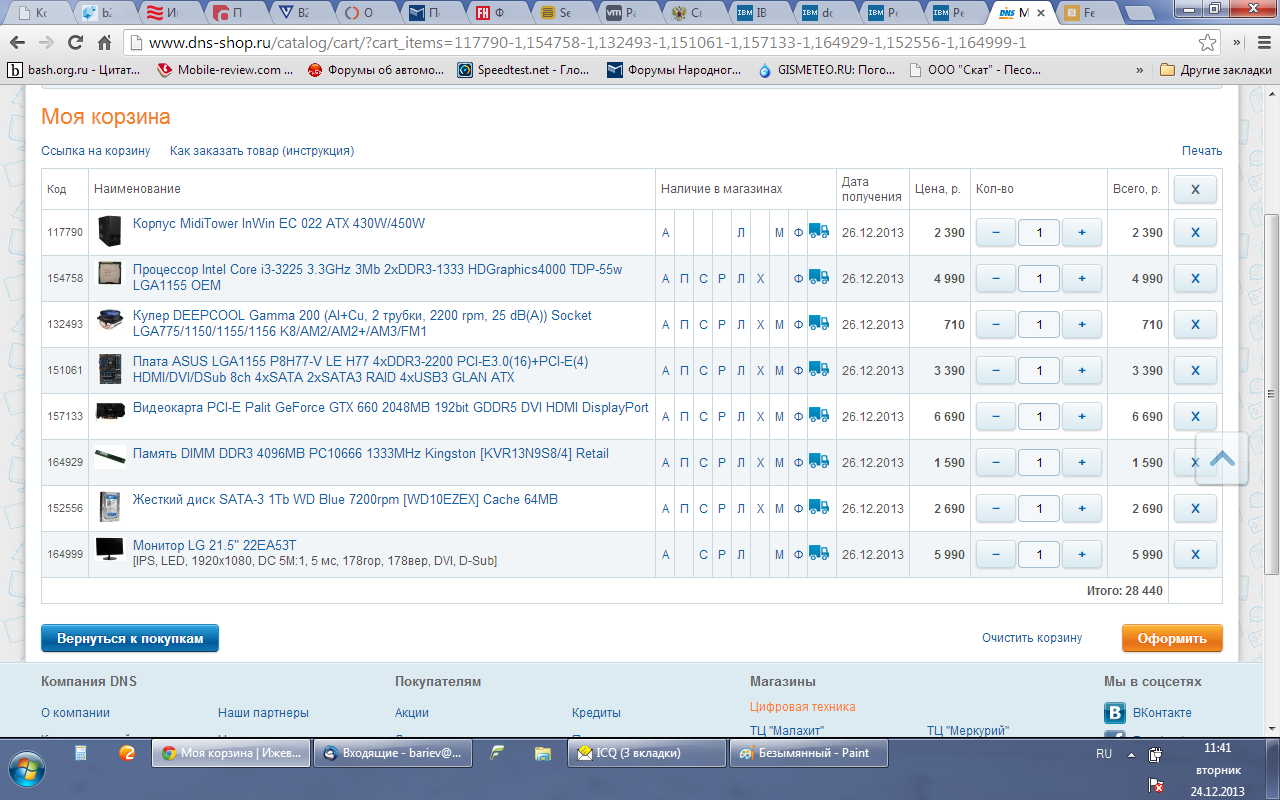Click the VKontakte social icon
Screen dimensions: 1280x800
point(1115,713)
